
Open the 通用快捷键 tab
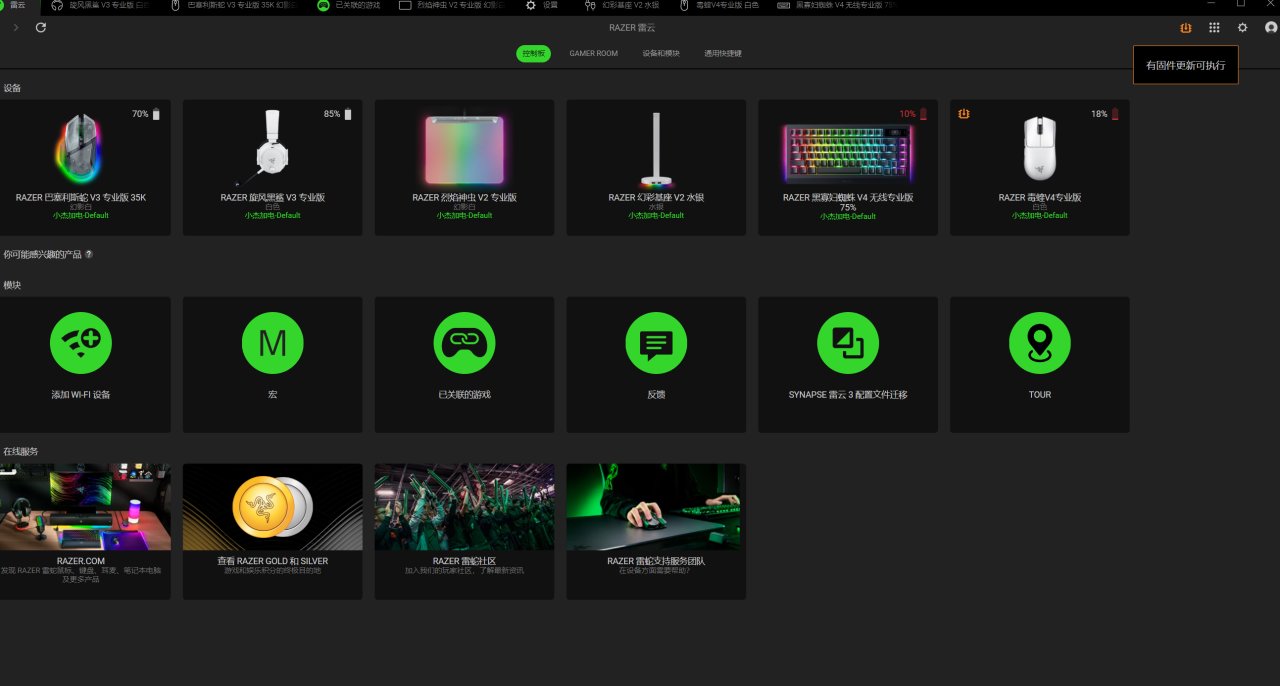point(723,53)
